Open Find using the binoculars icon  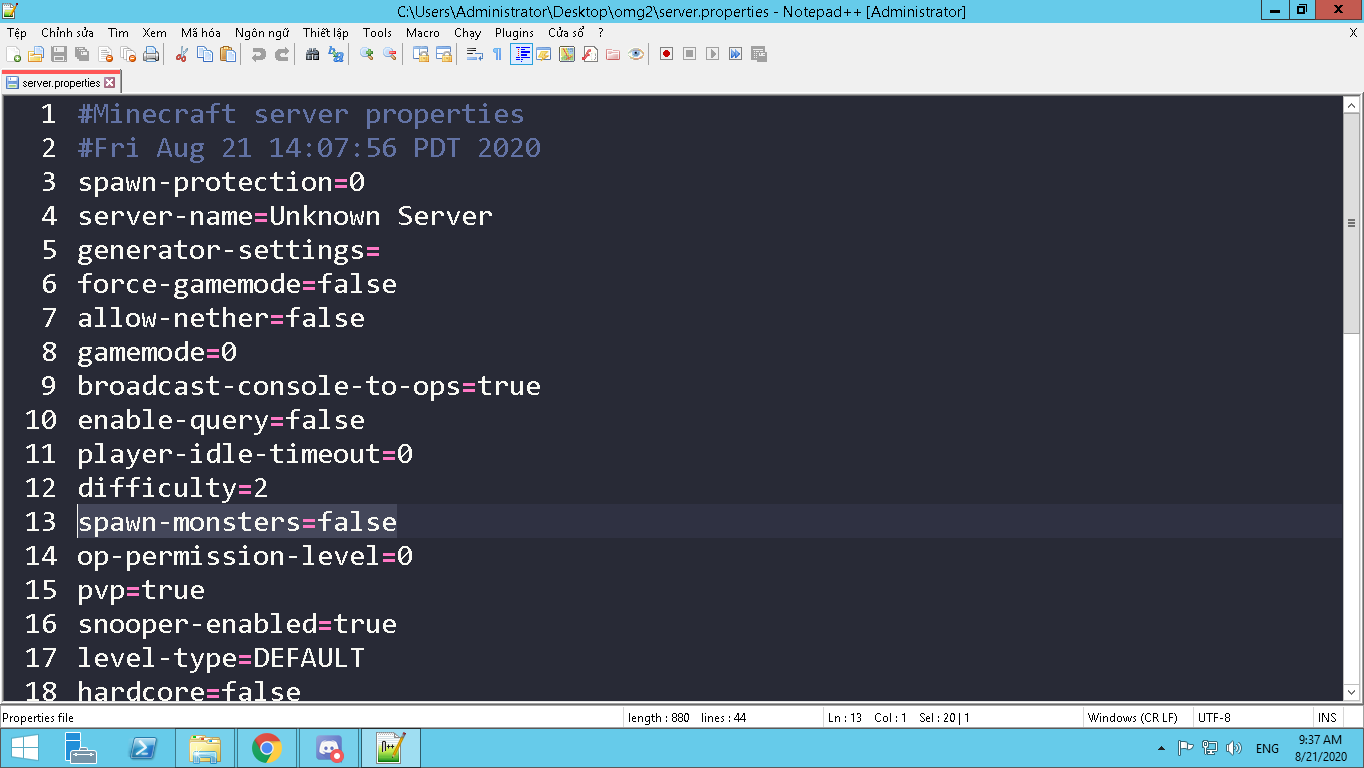click(313, 54)
